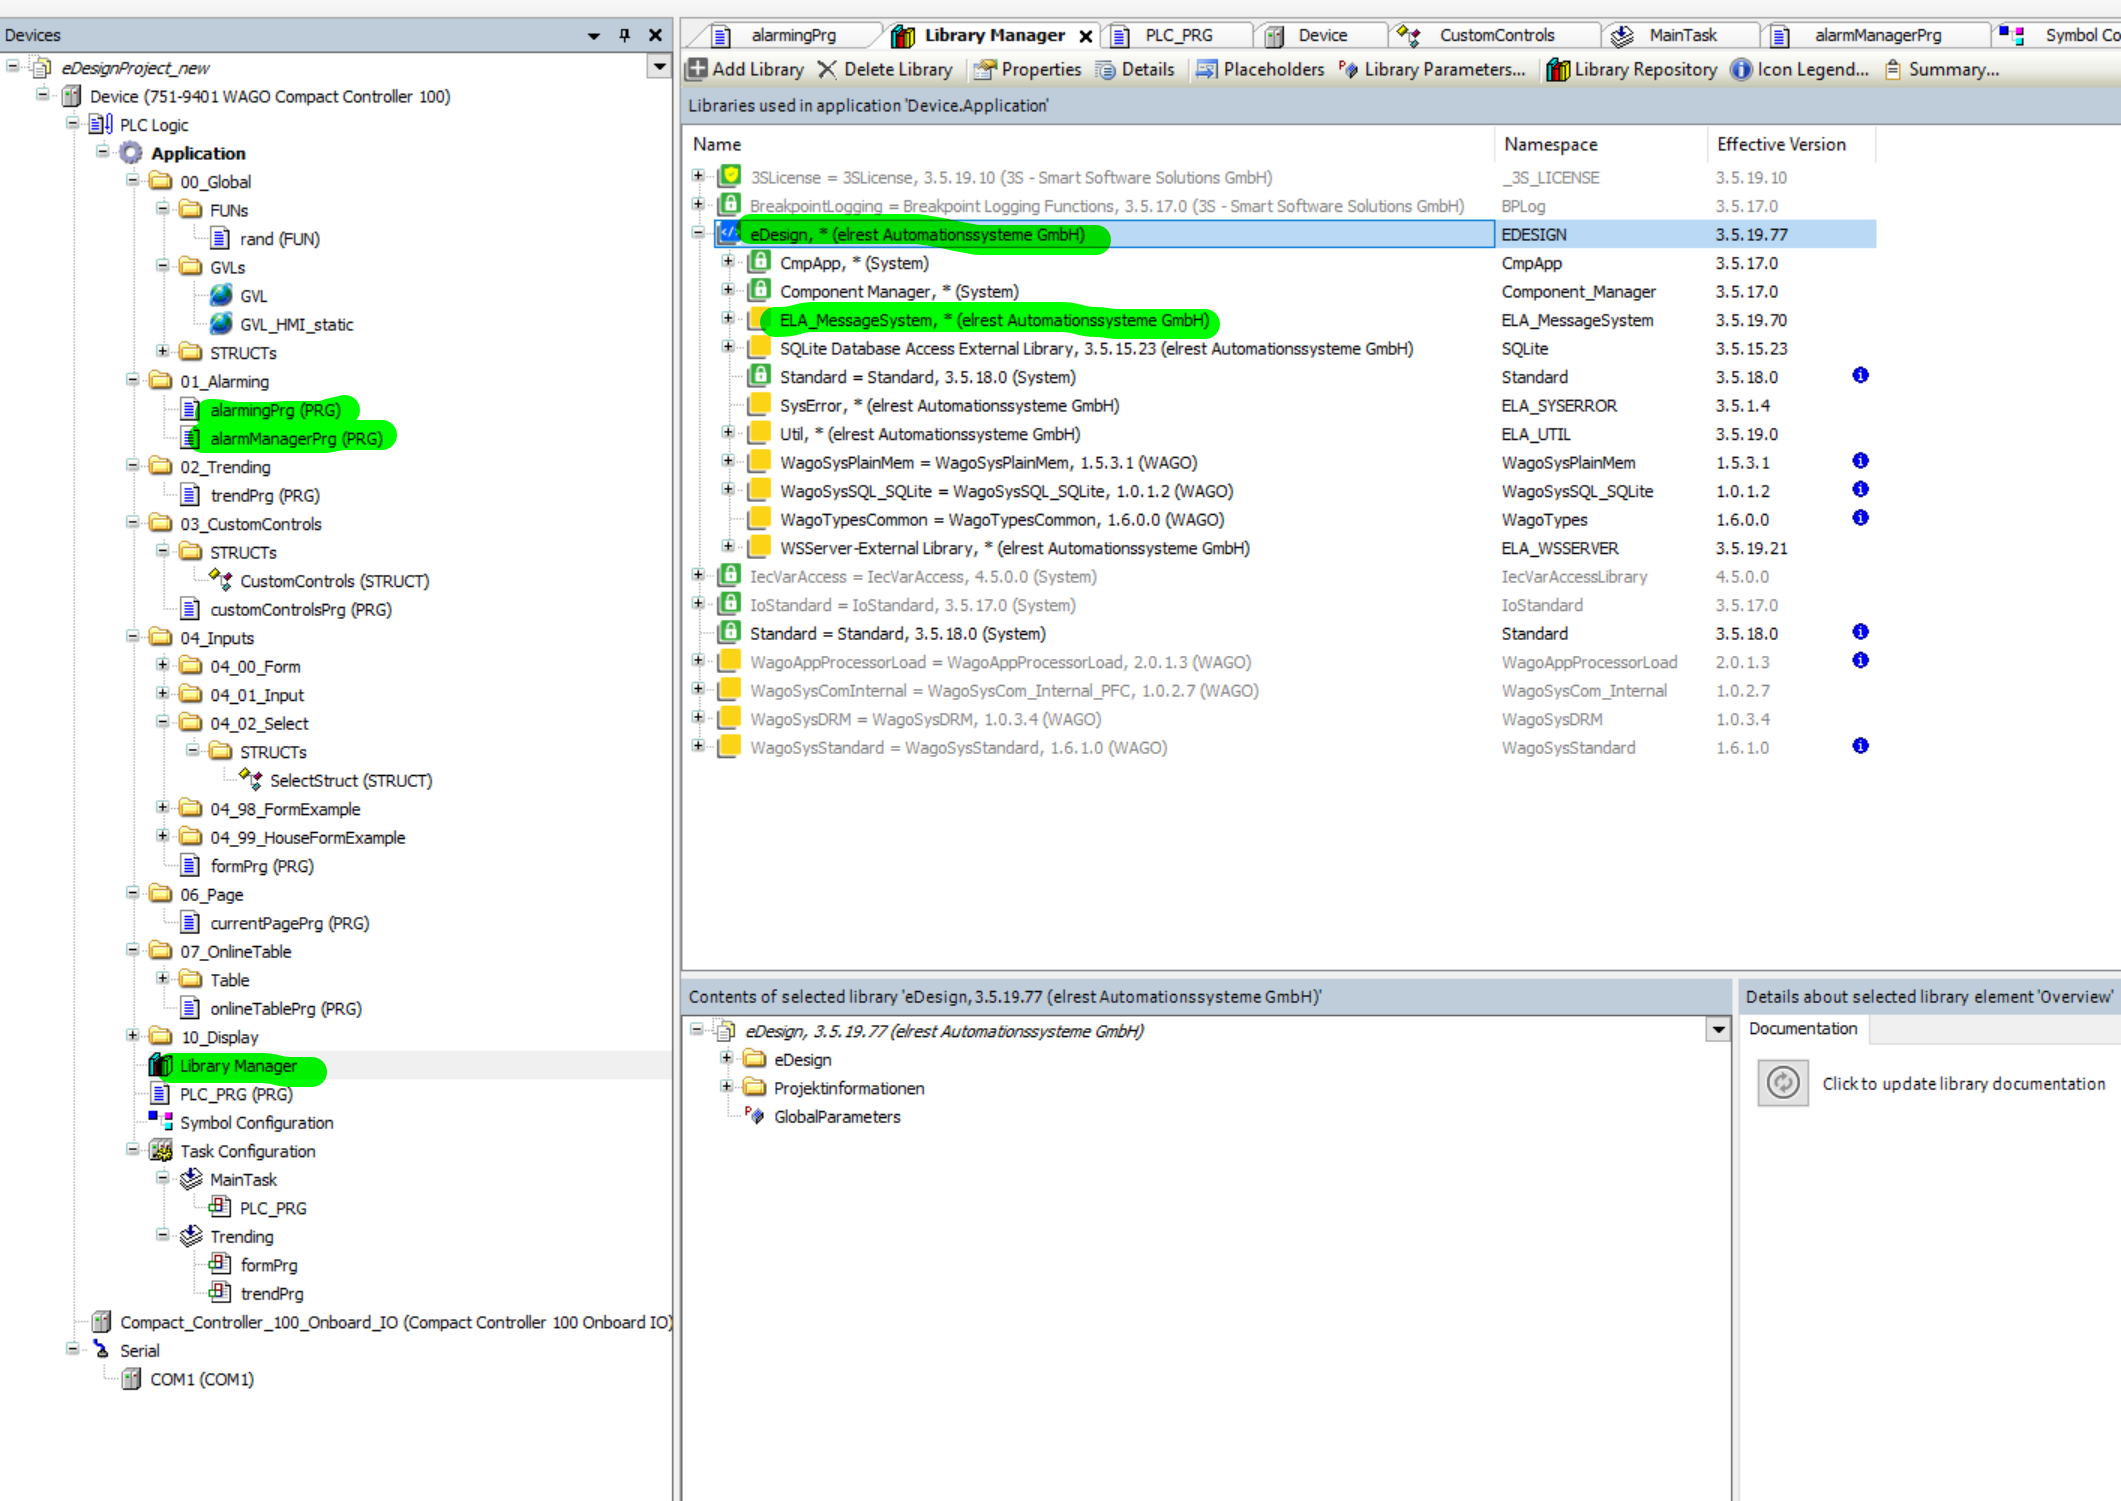The image size is (2121, 1501).
Task: Click the Placeholders toolbar icon
Action: pos(1207,69)
